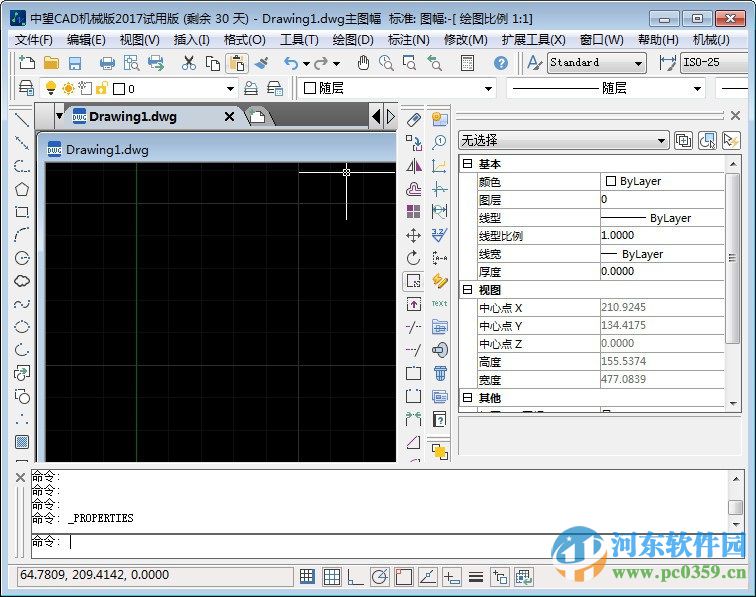Open the 文件(F) menu
This screenshot has width=756, height=597.
[x=34, y=40]
